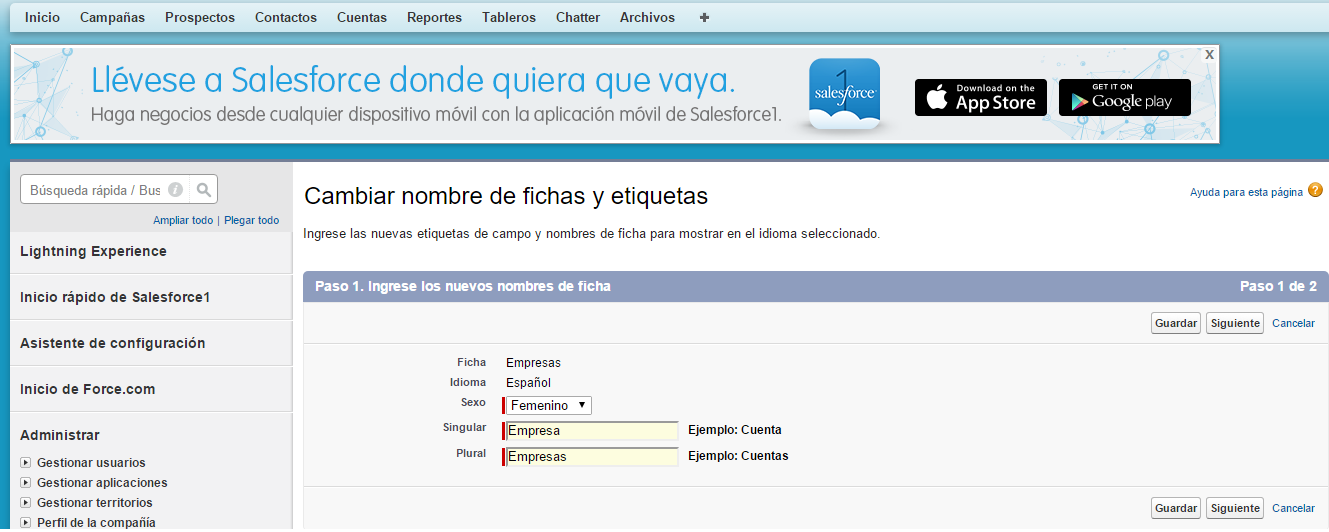Open the Chatter tab
The image size is (1329, 532).
[x=578, y=17]
